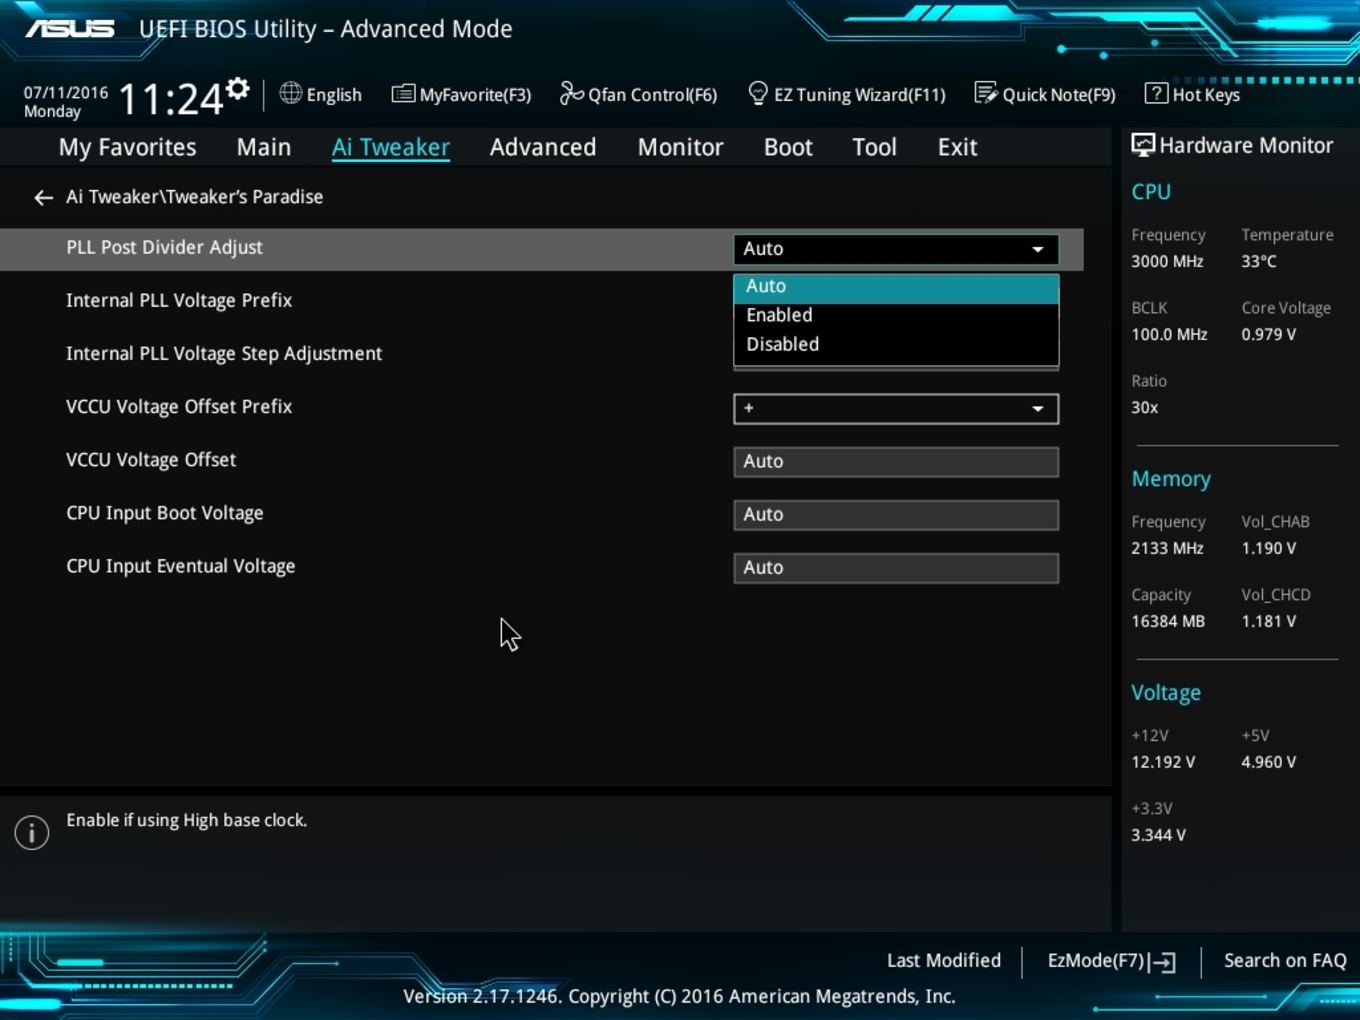Select the Exit tab
Image resolution: width=1360 pixels, height=1020 pixels.
tap(957, 147)
